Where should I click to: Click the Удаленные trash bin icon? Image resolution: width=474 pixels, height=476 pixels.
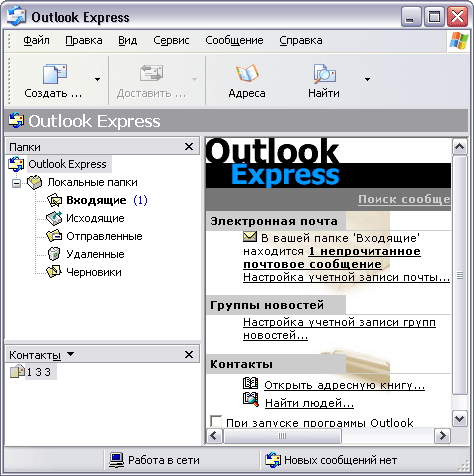click(x=54, y=254)
